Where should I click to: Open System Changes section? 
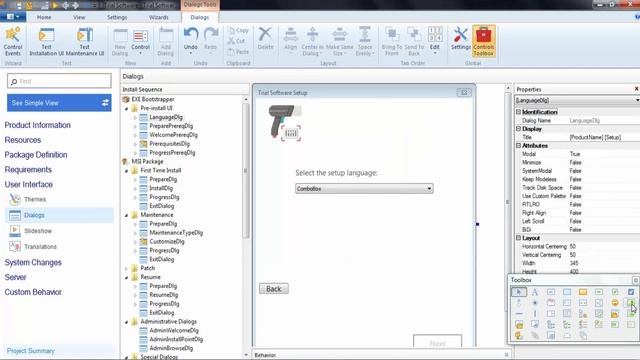(x=33, y=262)
